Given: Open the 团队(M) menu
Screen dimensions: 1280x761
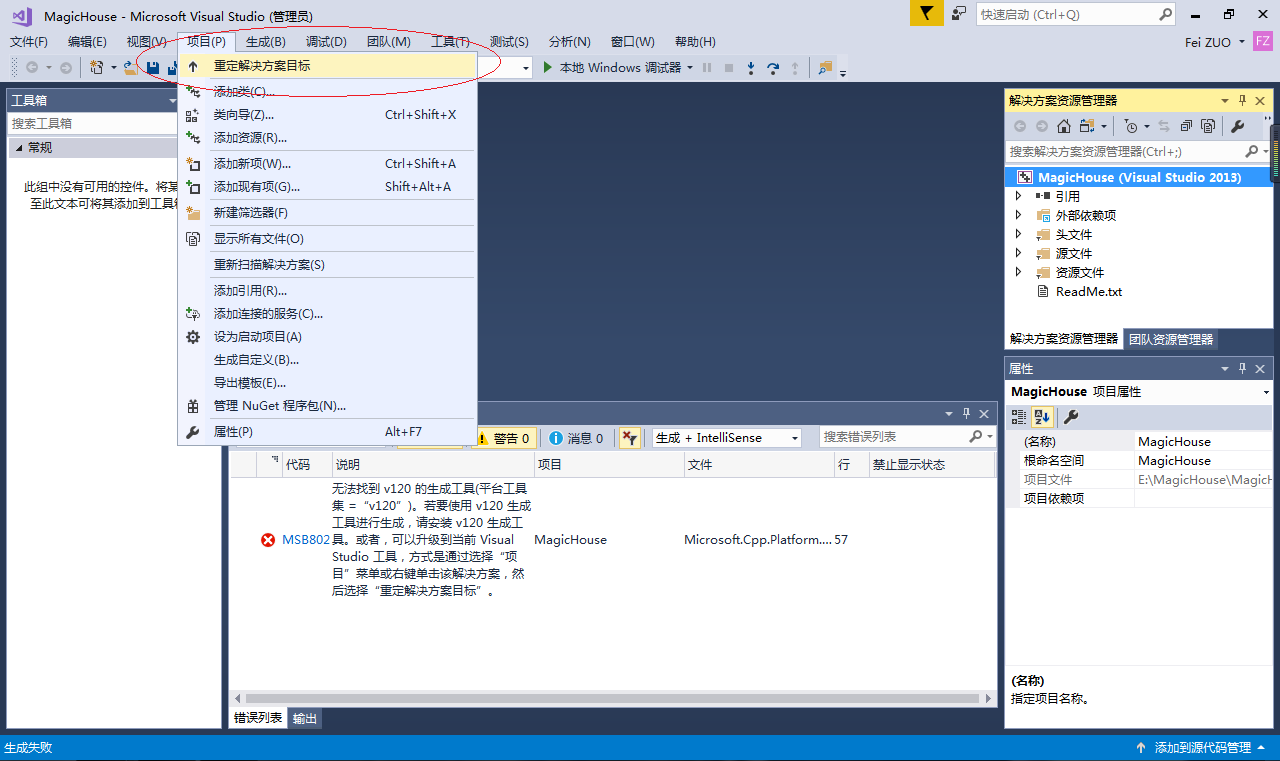Looking at the screenshot, I should point(388,42).
